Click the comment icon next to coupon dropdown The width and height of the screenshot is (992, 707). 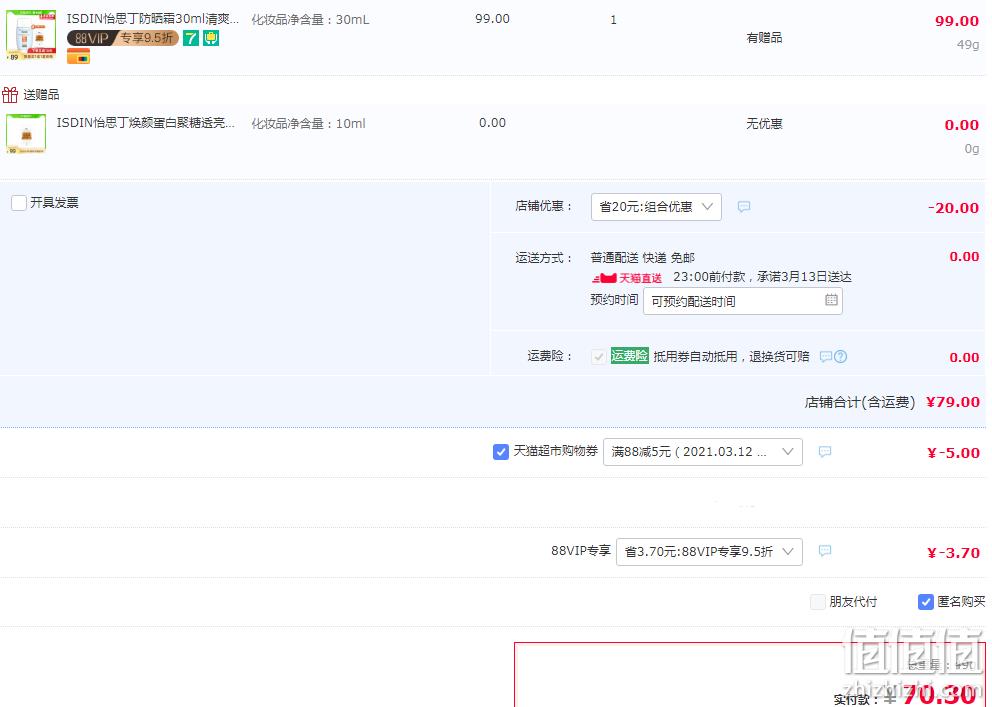(x=825, y=452)
